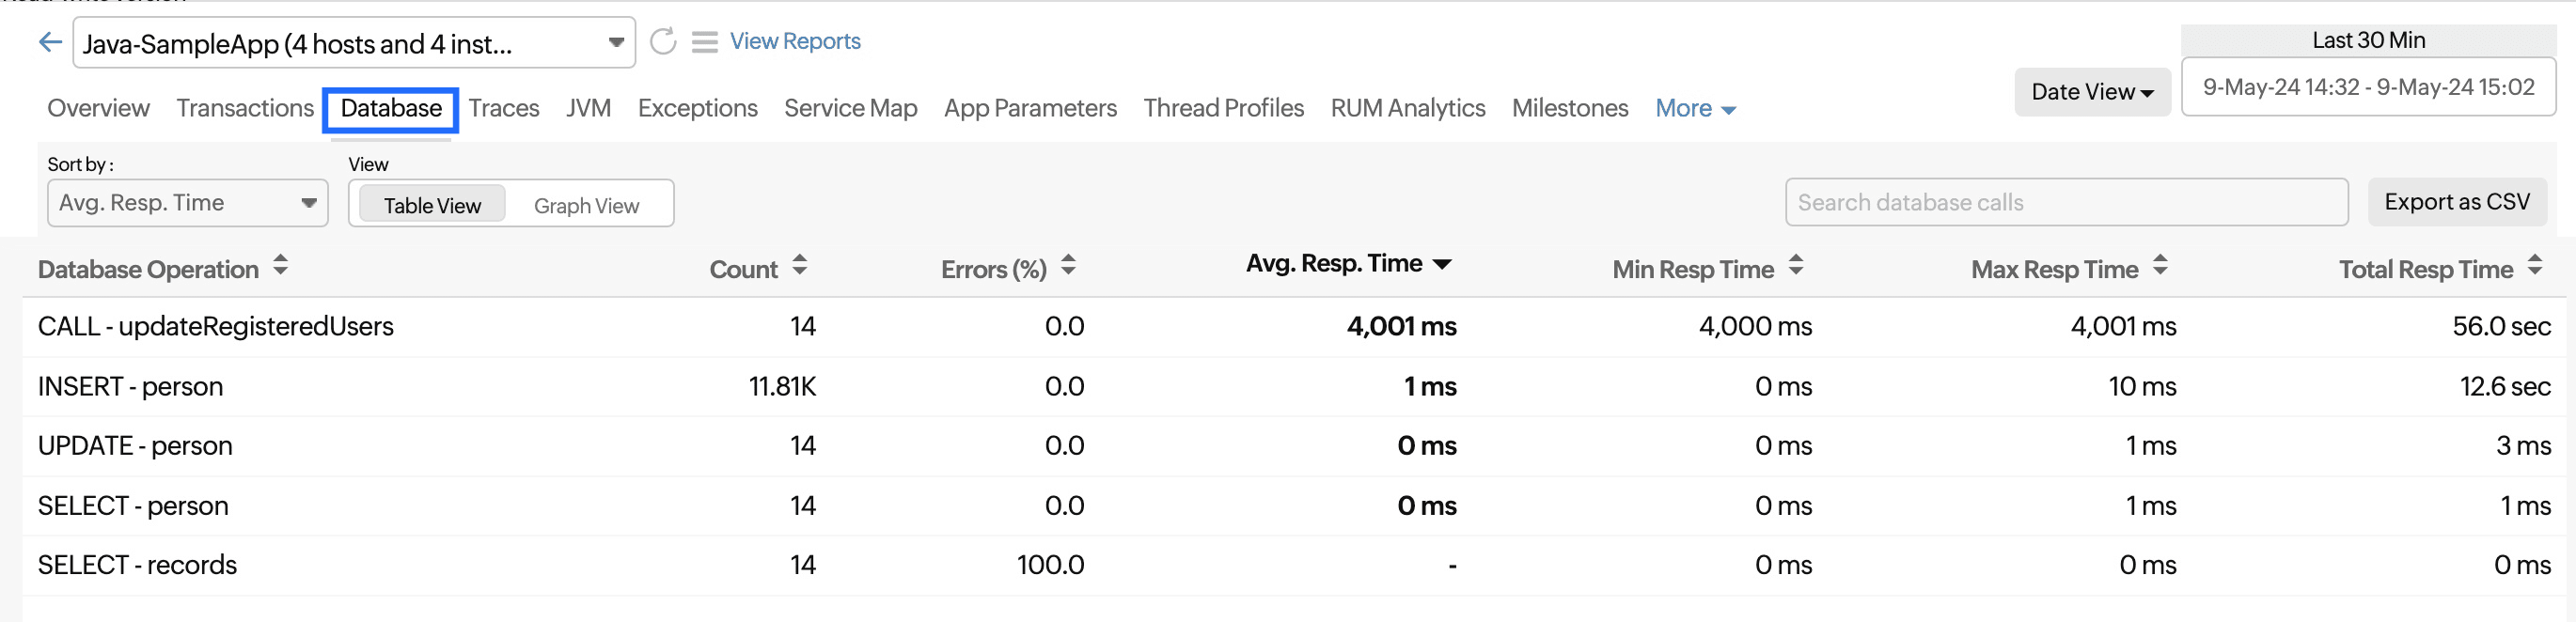The image size is (2576, 622).
Task: Sort by Max Resp Time arrows
Action: coord(2160,266)
